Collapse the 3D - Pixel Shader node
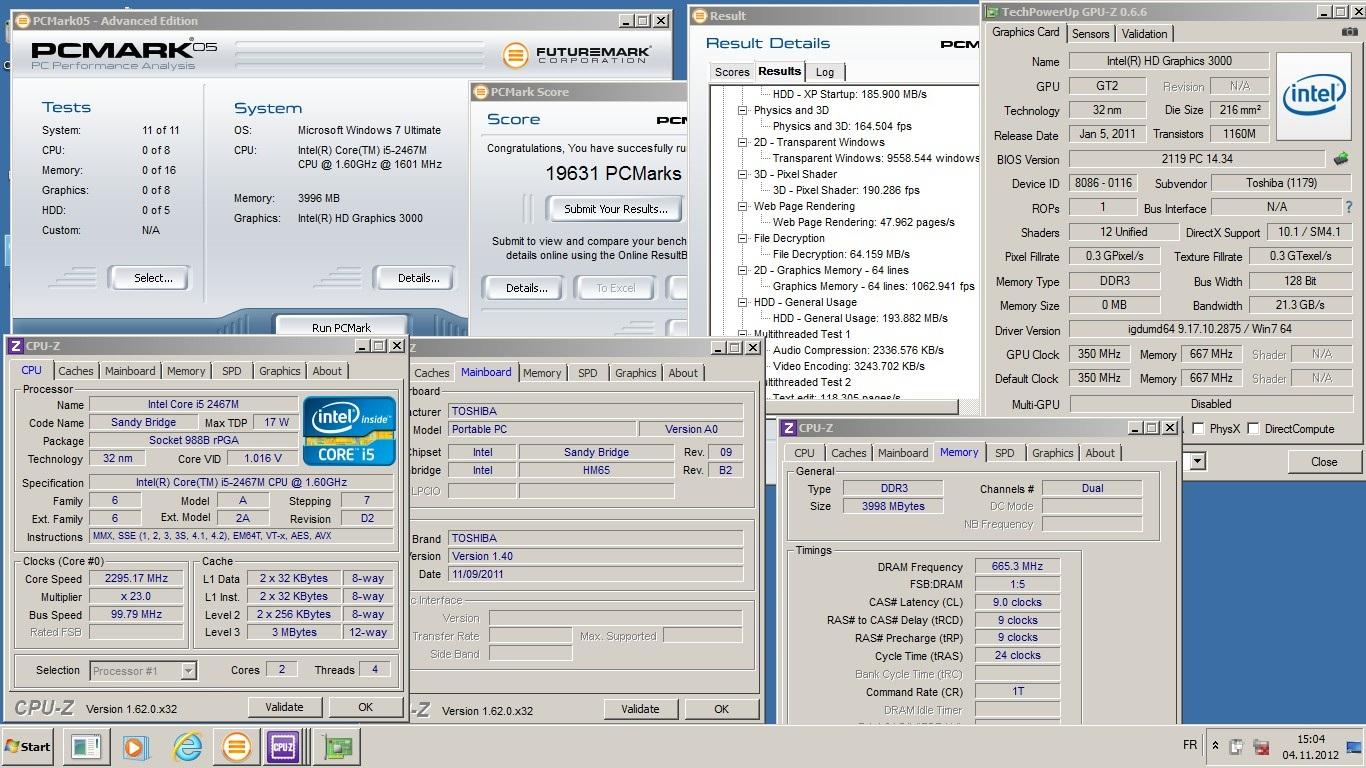The width and height of the screenshot is (1366, 768). (743, 174)
